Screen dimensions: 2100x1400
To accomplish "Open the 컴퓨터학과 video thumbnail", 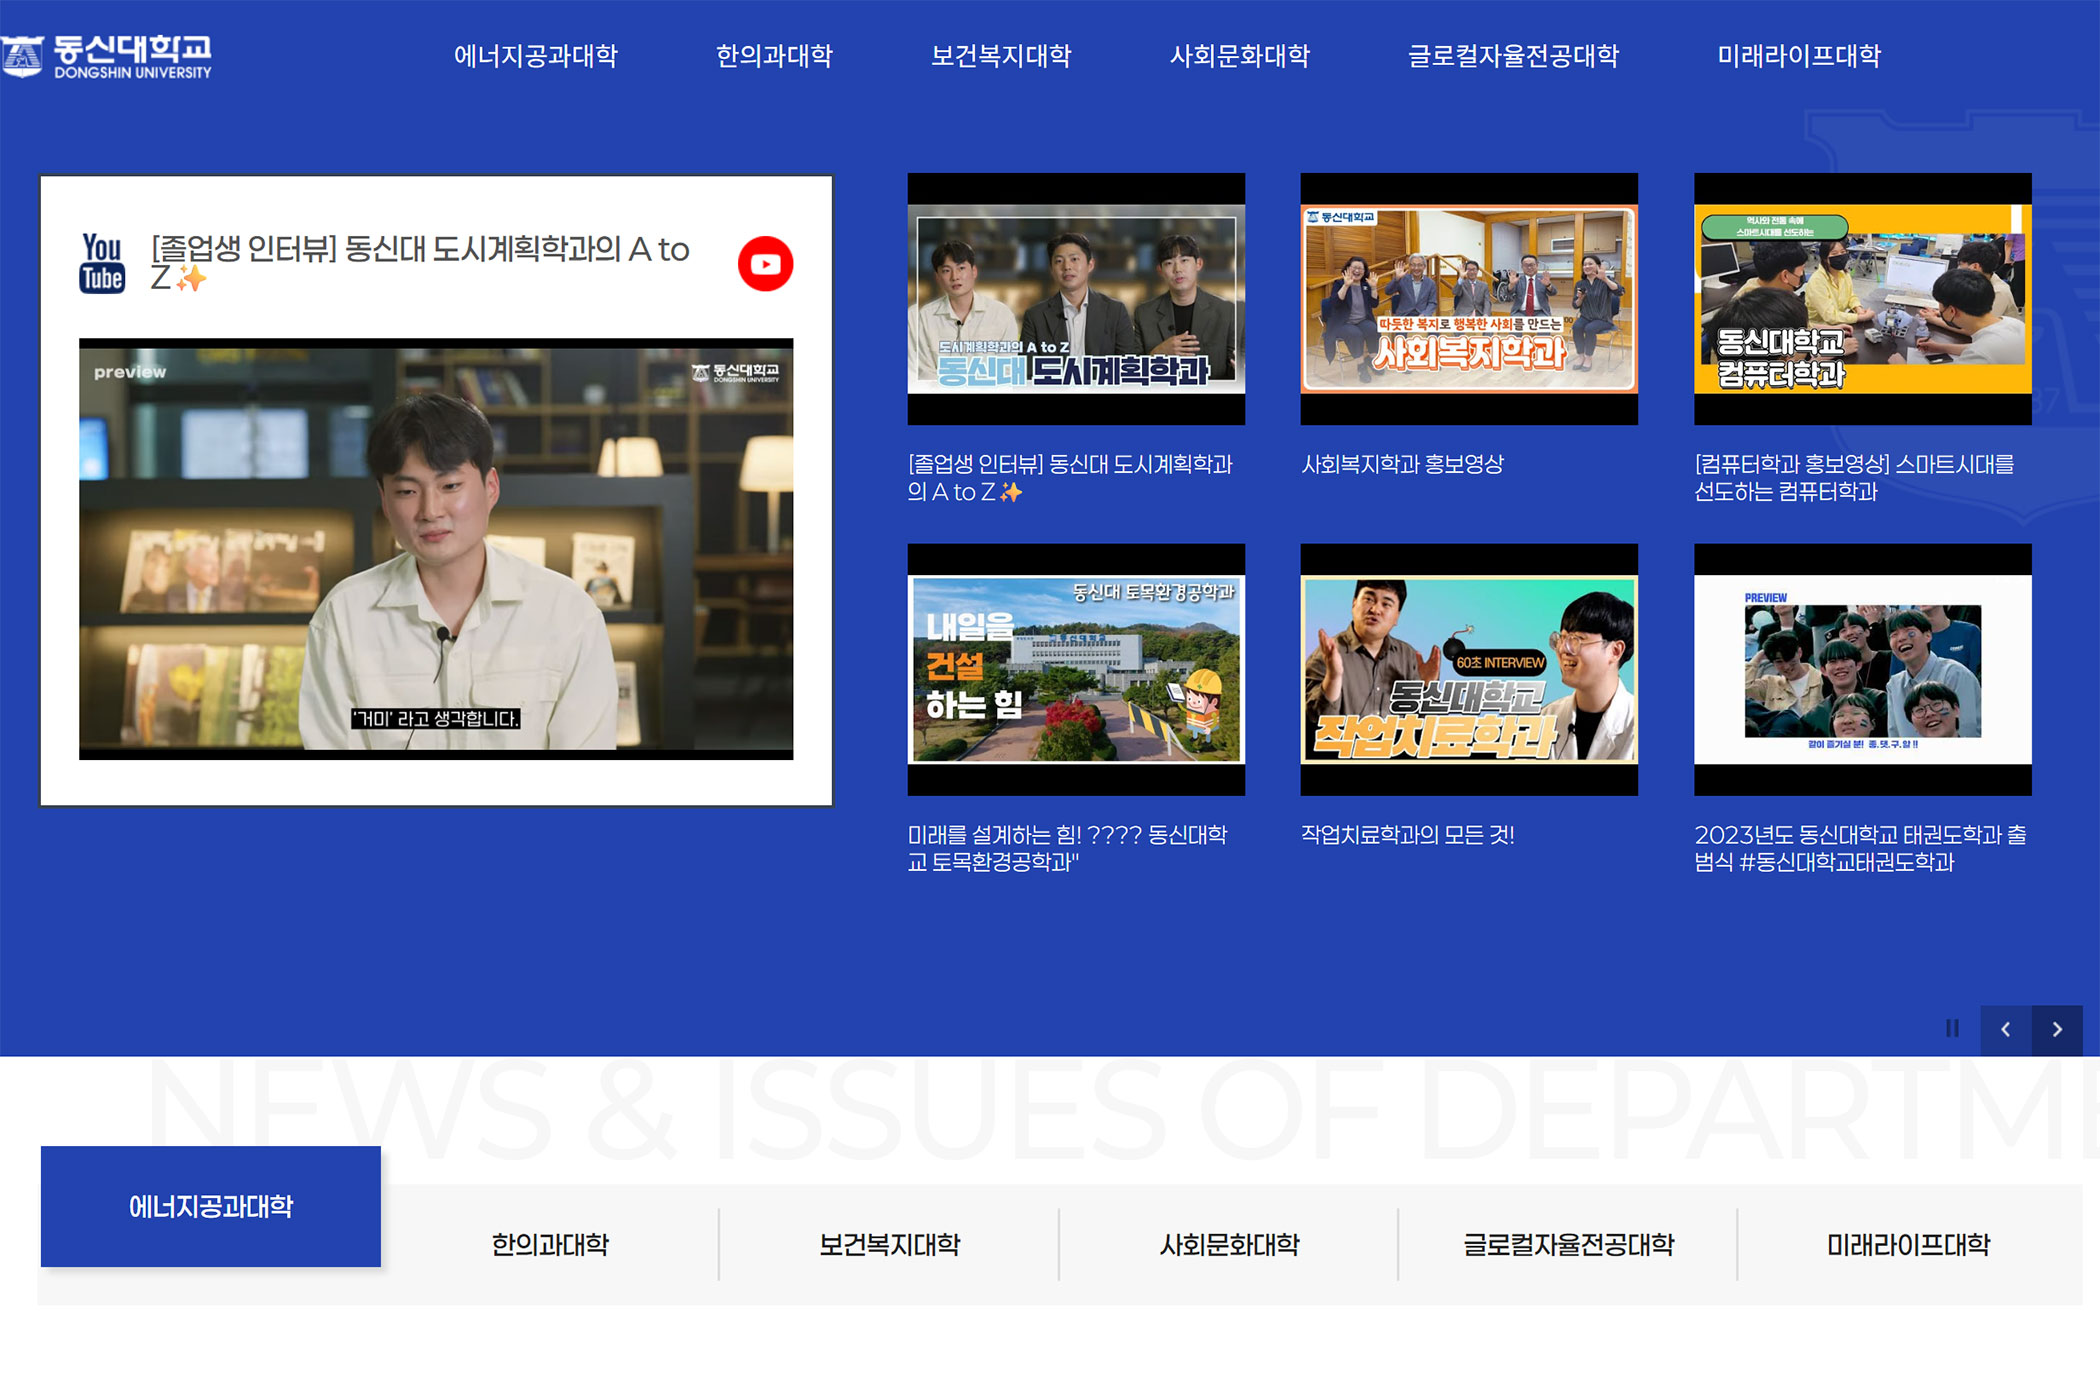I will pos(1862,299).
